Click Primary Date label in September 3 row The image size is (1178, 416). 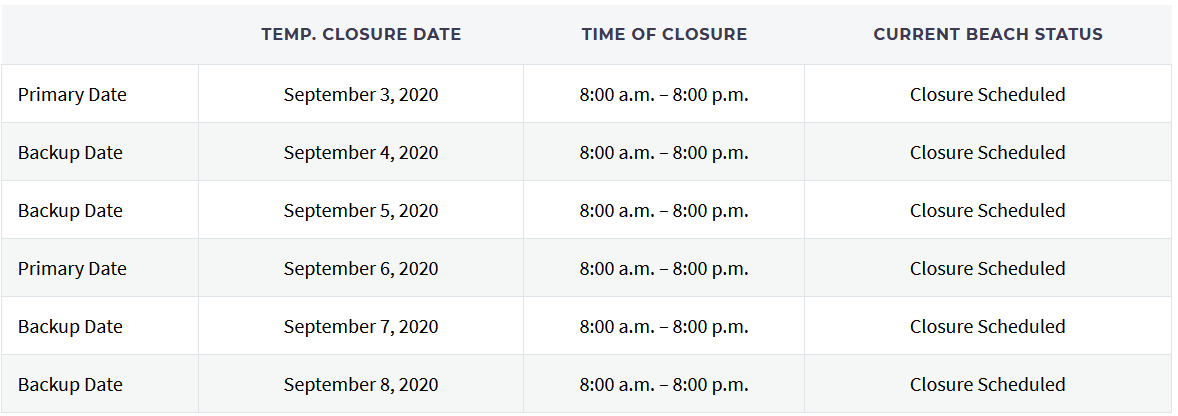click(x=72, y=95)
